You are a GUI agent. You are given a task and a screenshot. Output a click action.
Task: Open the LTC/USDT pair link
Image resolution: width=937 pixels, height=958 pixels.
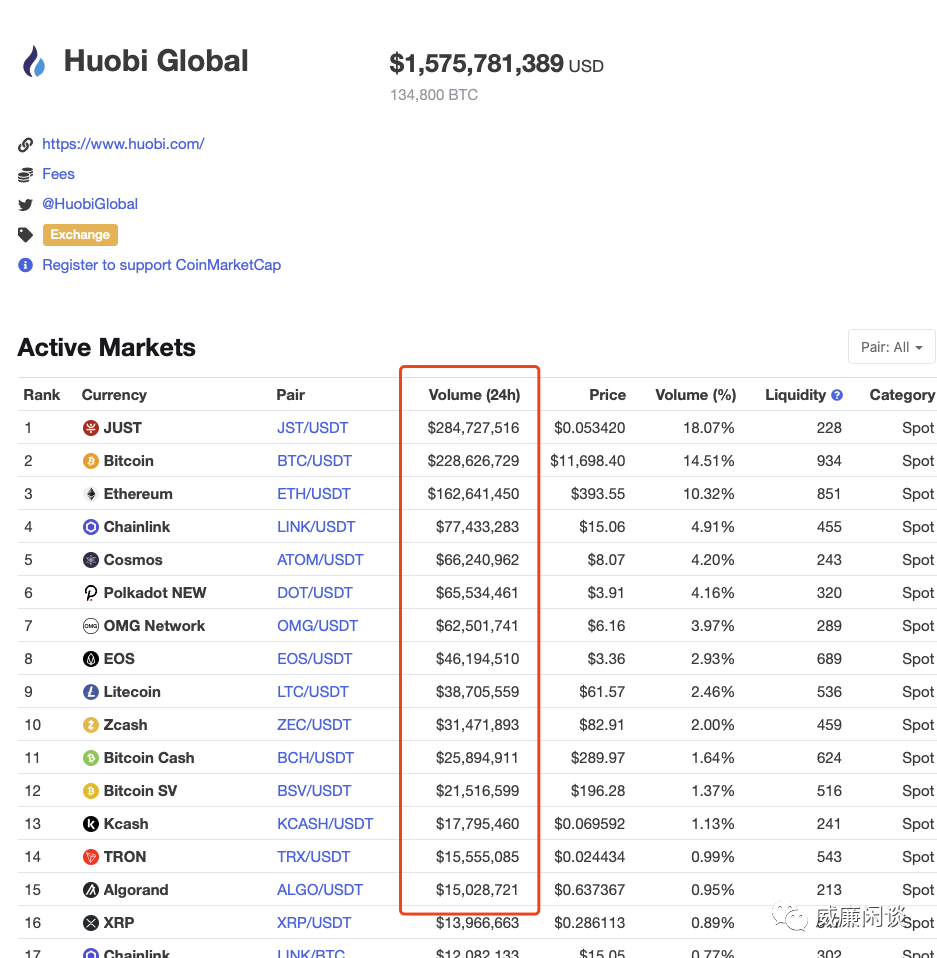click(313, 692)
